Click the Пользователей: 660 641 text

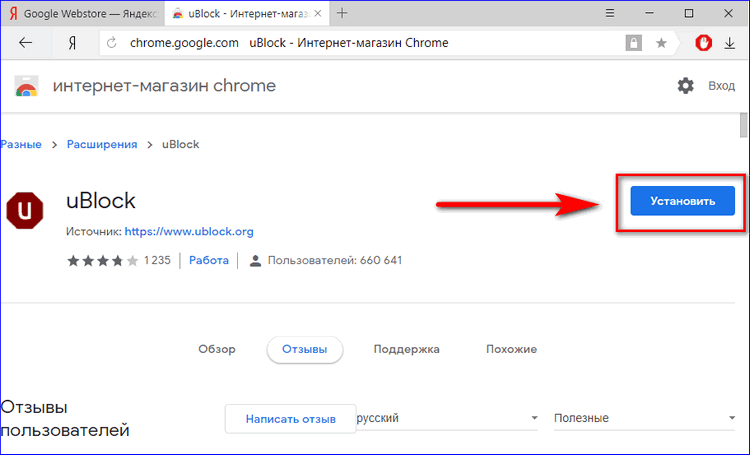(x=335, y=260)
